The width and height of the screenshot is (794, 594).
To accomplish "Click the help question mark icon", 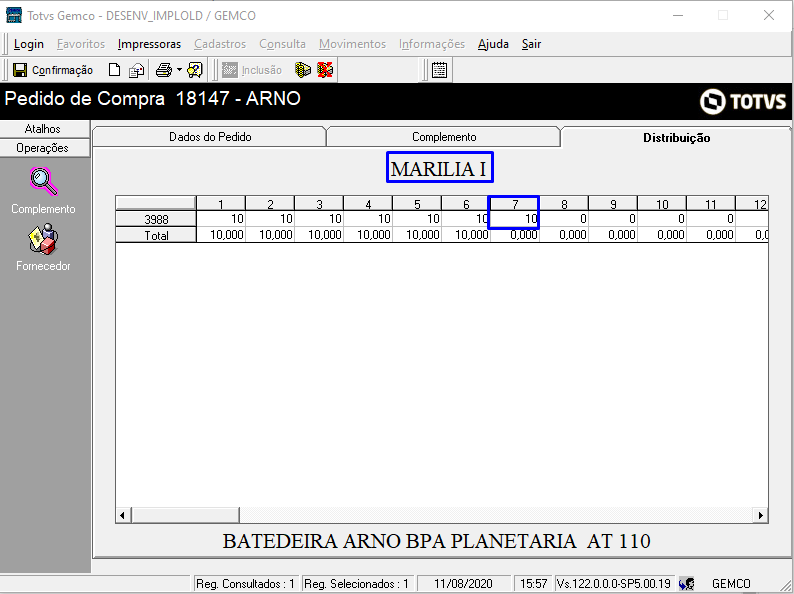I will [195, 70].
